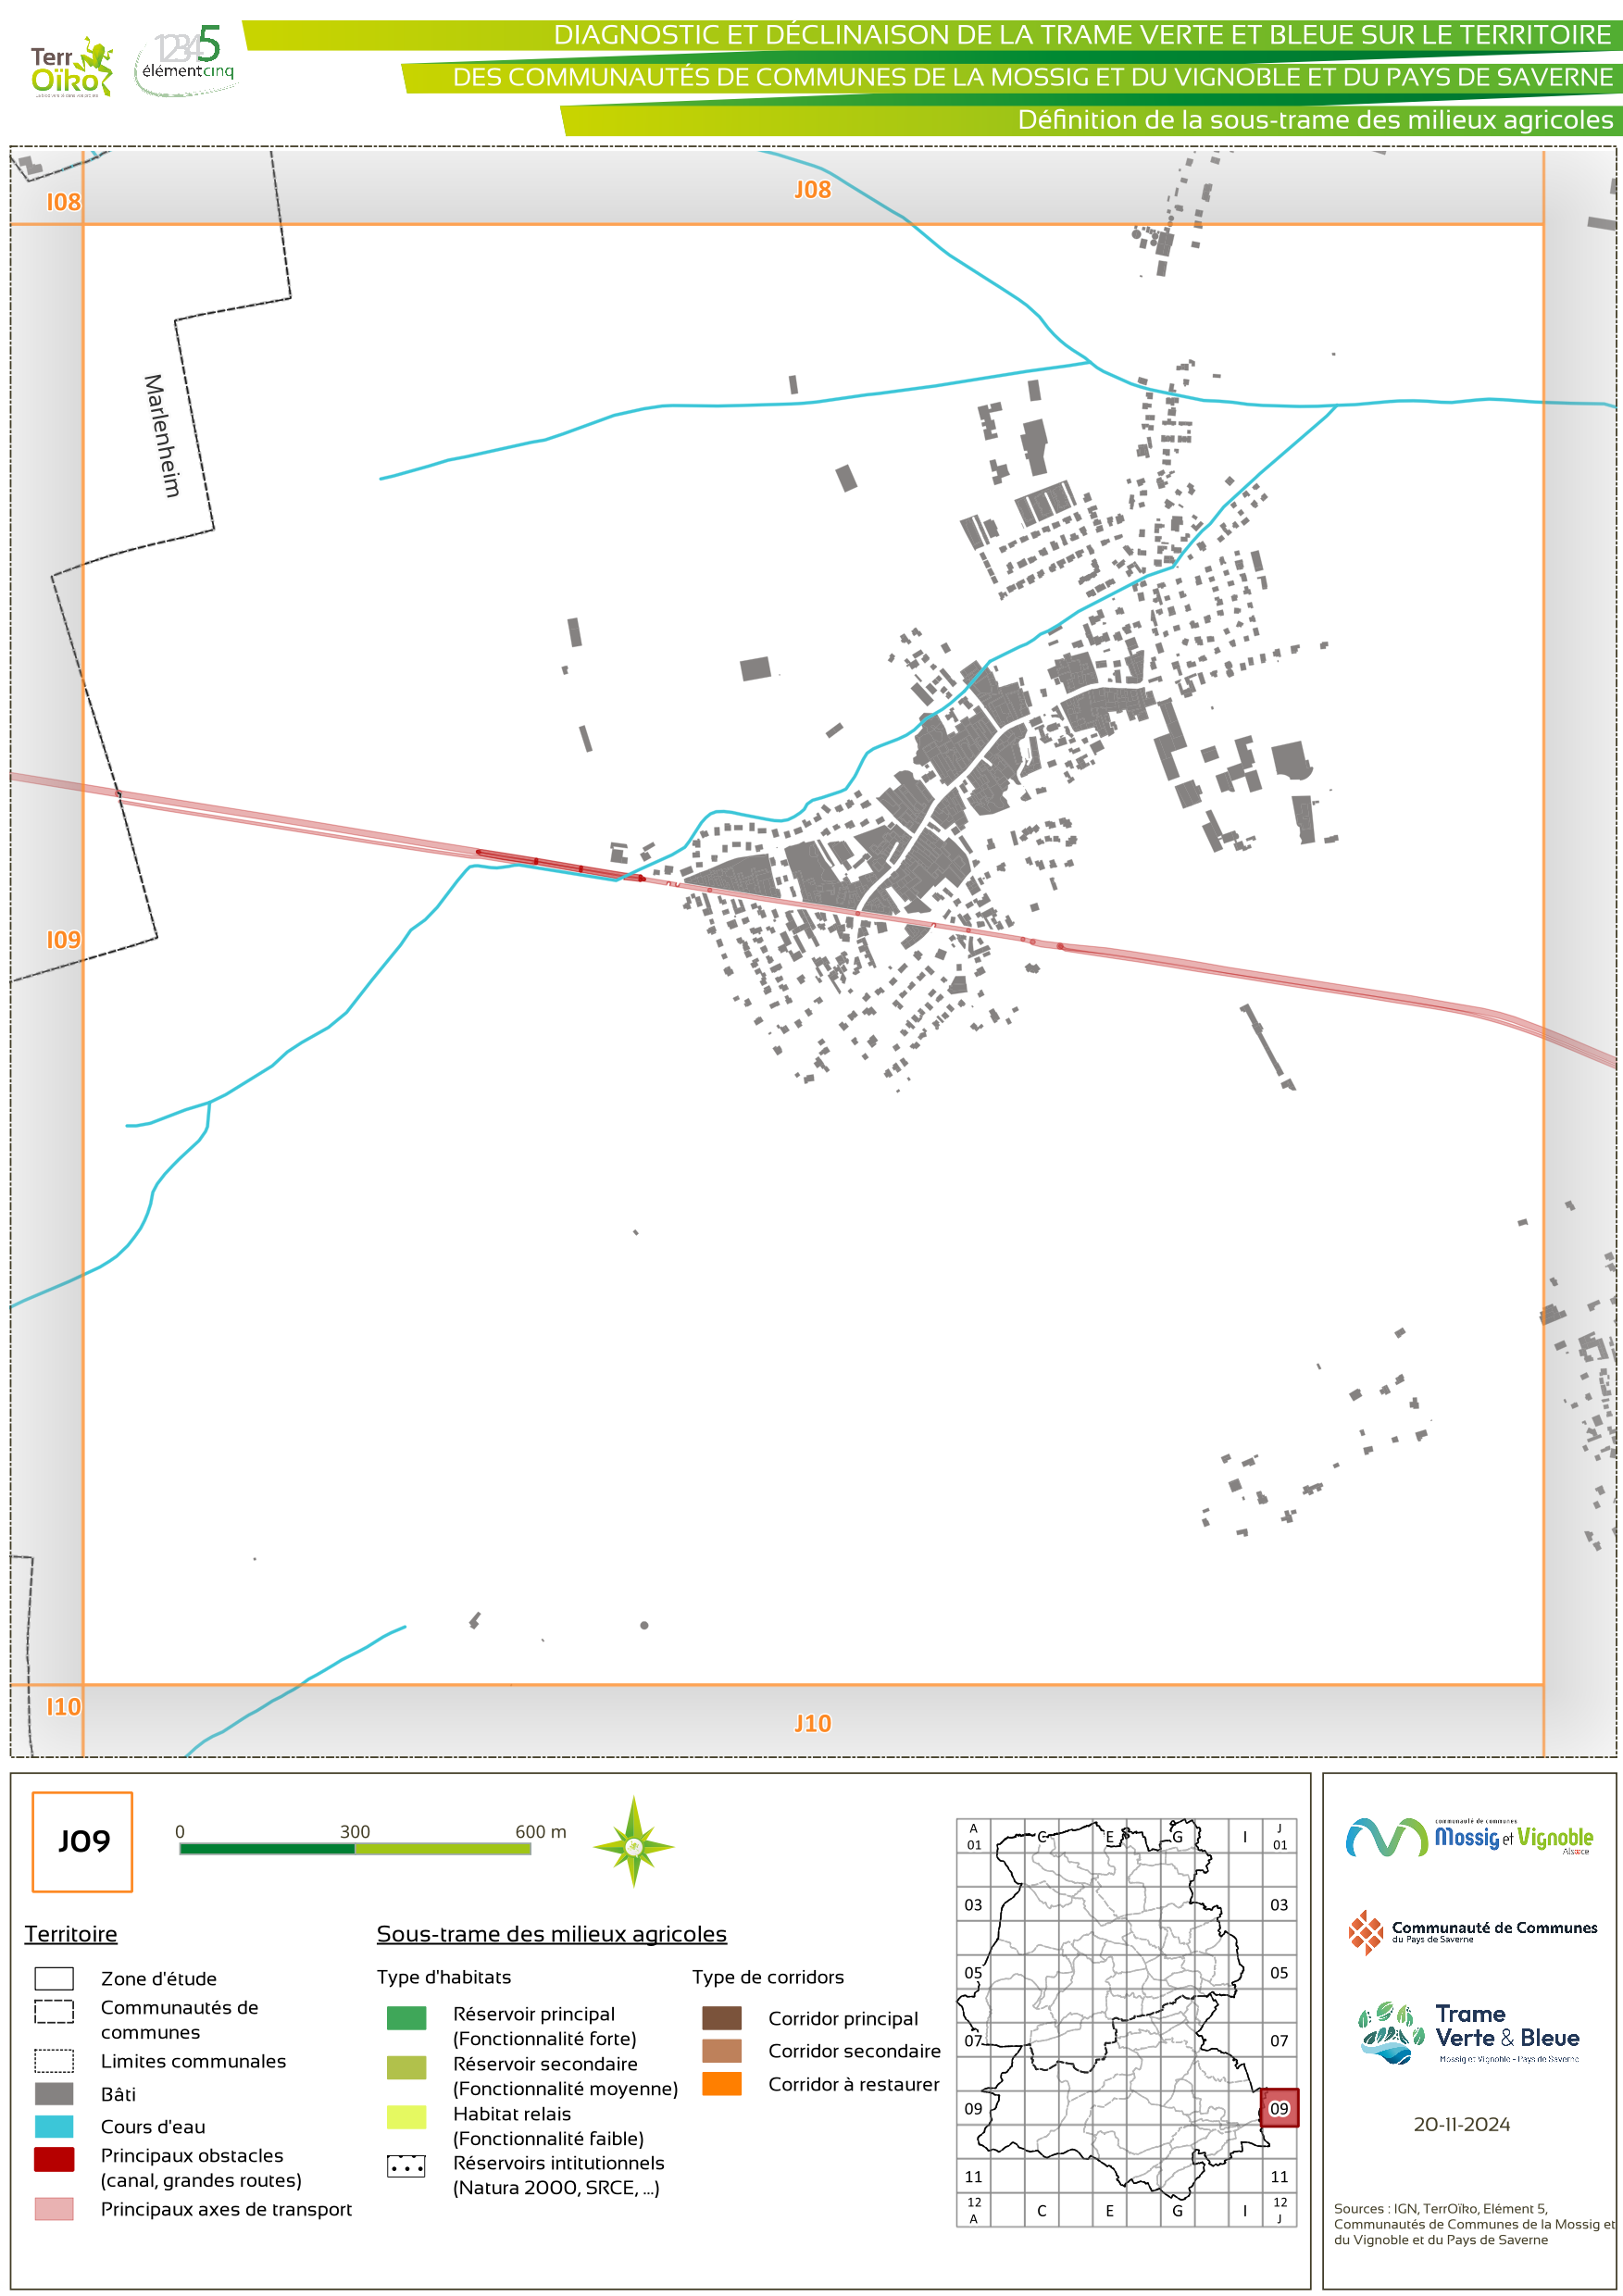The image size is (1623, 2296).
Task: Click the J10 adjacent sheet label
Action: 812,1724
